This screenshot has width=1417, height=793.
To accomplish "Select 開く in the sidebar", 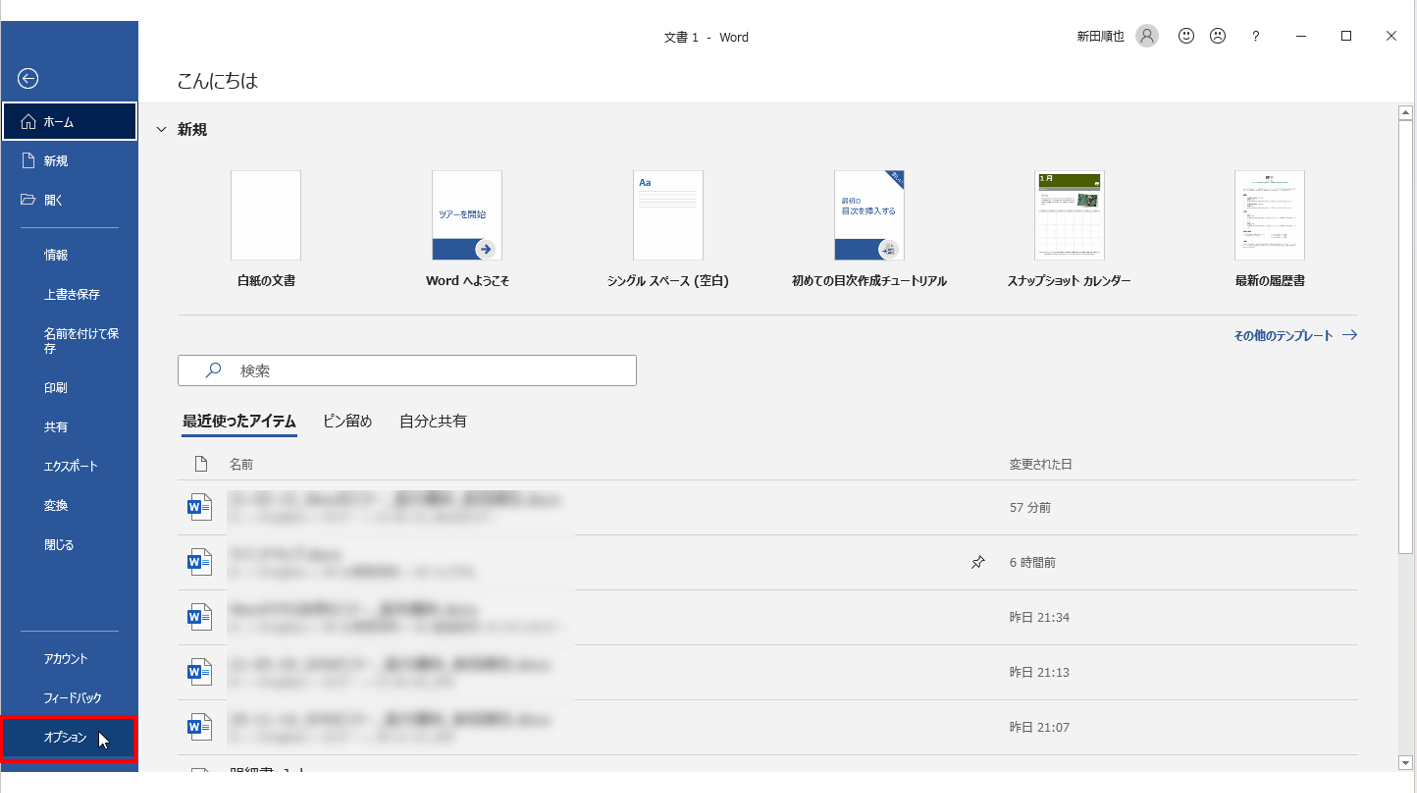I will [x=54, y=200].
